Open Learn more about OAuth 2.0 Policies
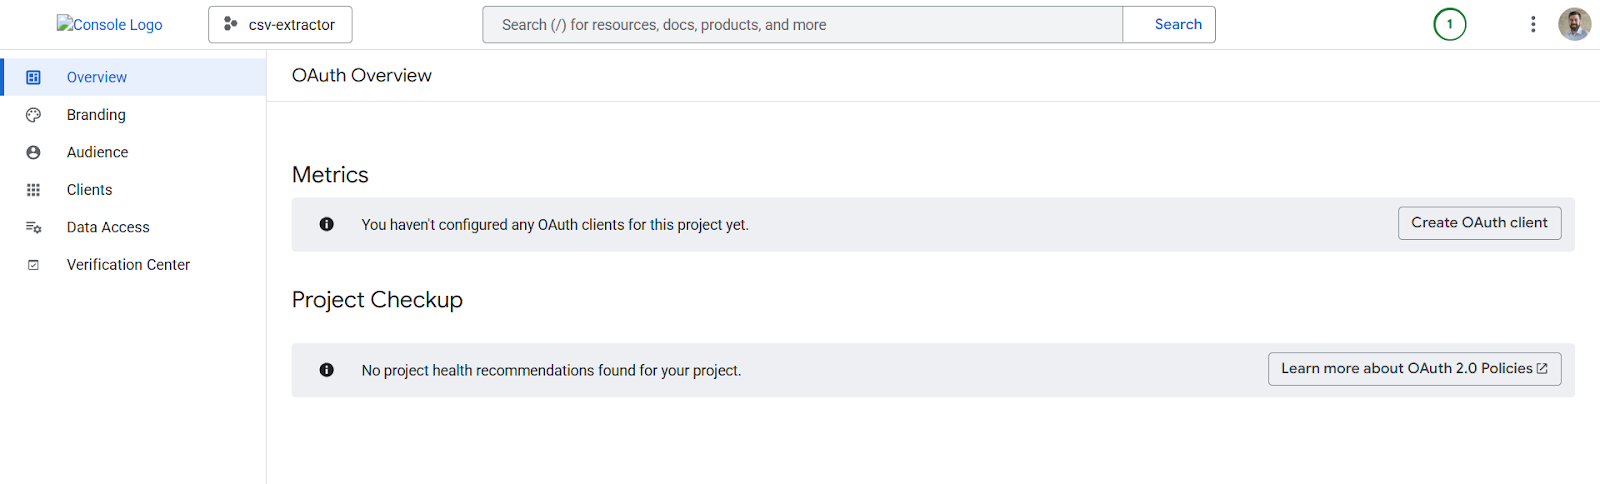The height and width of the screenshot is (484, 1600). (x=1413, y=369)
